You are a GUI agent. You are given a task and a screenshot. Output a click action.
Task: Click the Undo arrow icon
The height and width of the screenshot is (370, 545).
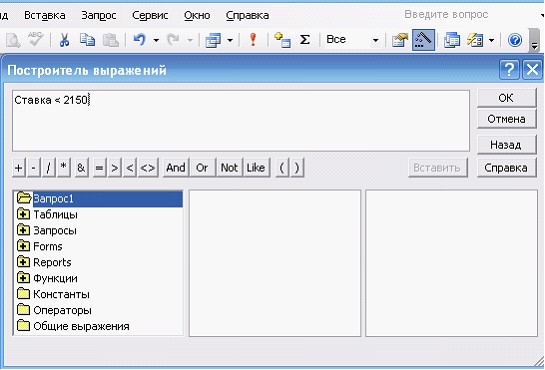140,40
